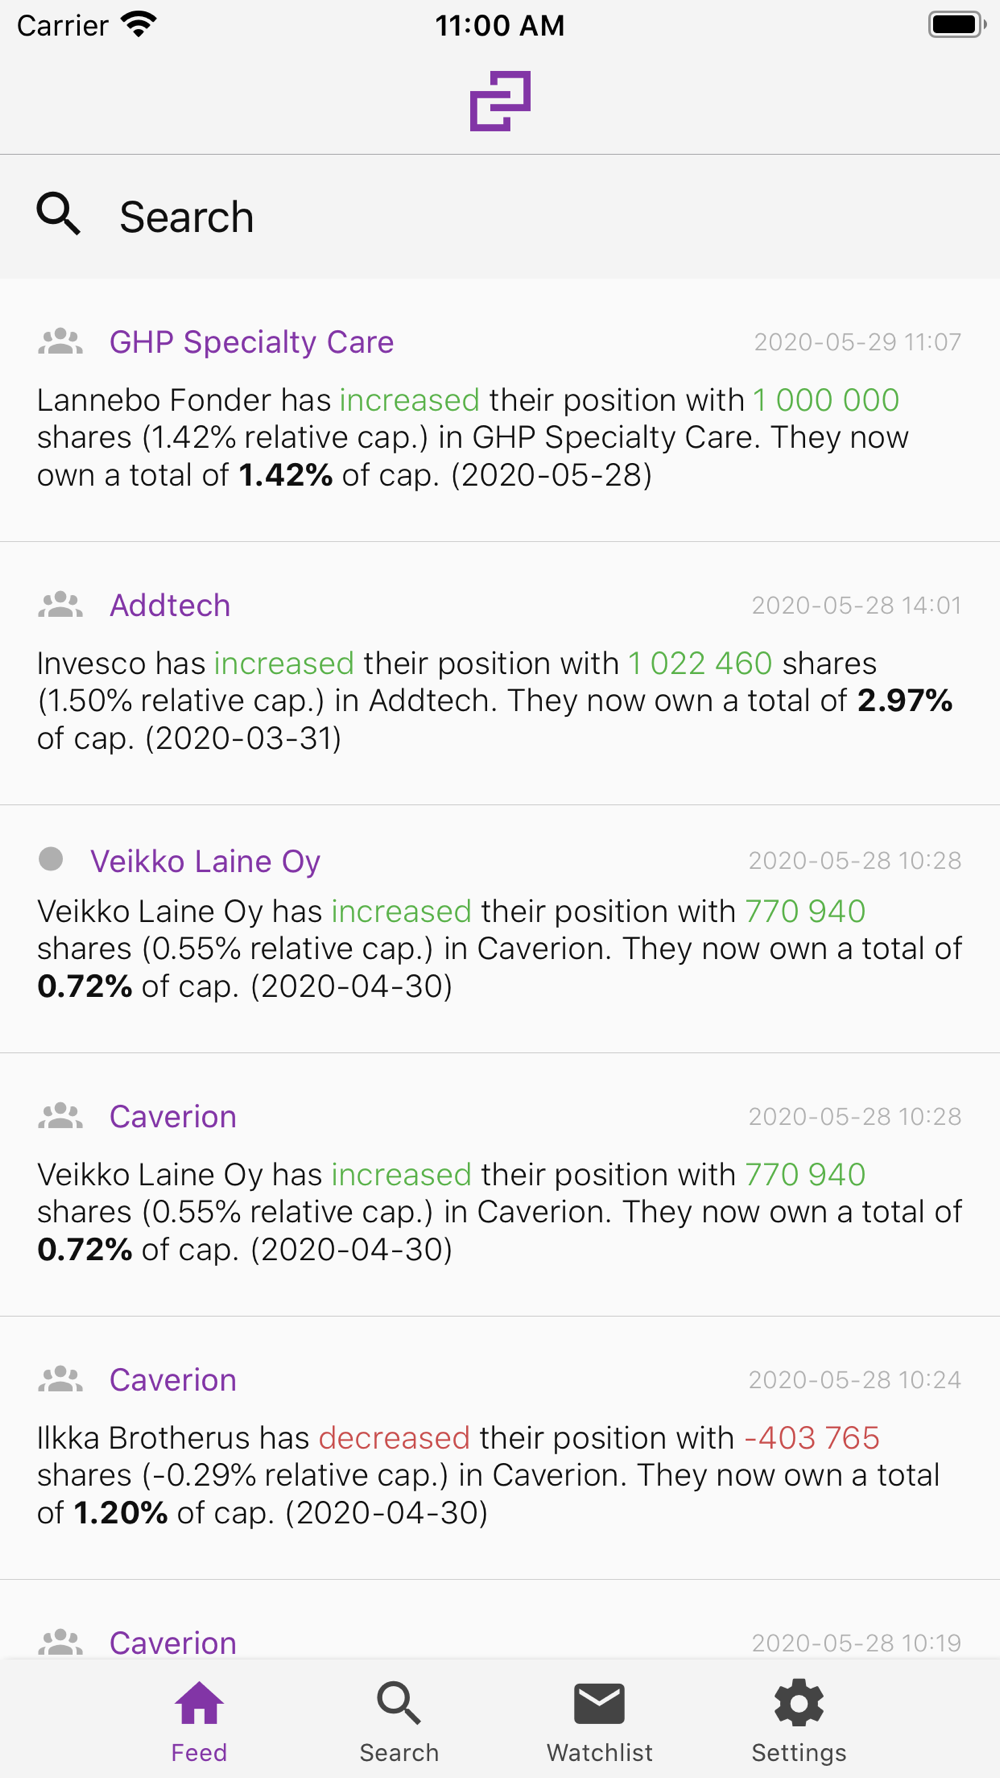Screen dimensions: 1000x1778
Task: Select the Invesco increased position entry text
Action: pyautogui.click(x=495, y=701)
